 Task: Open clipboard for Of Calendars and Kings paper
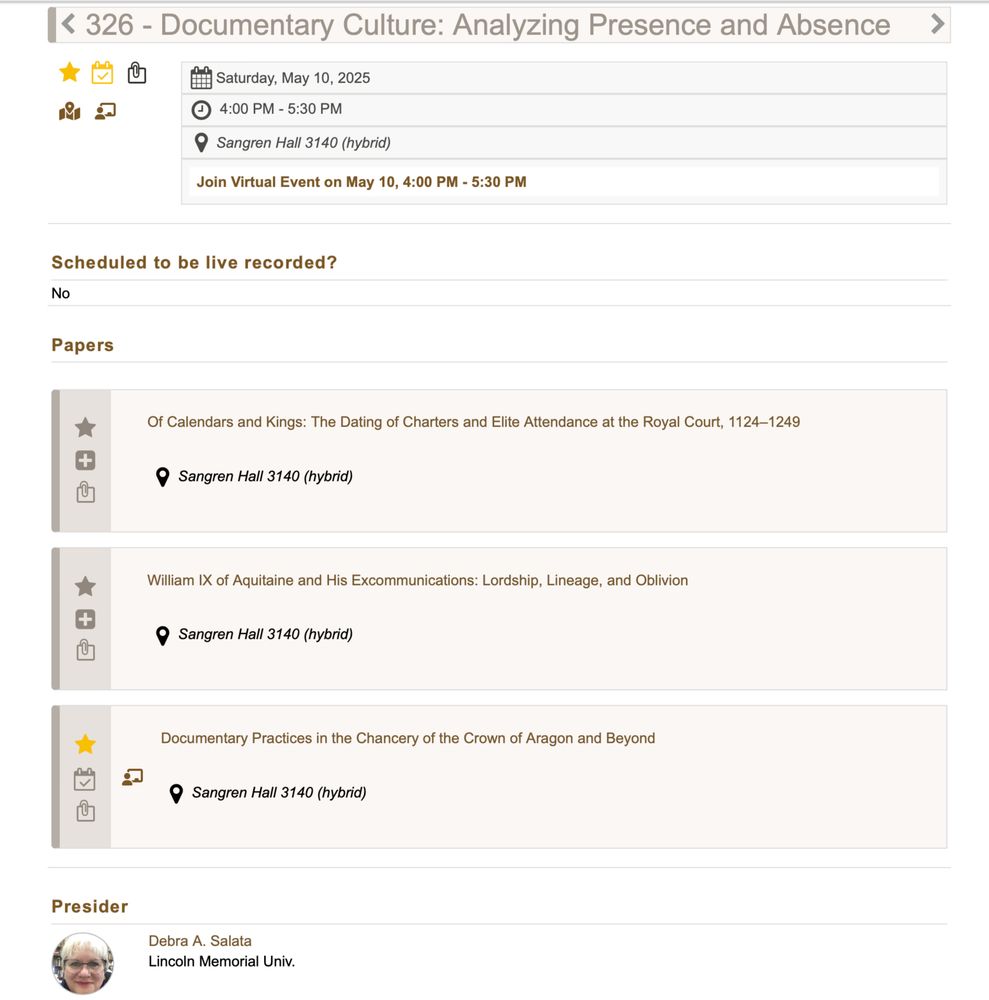[85, 492]
